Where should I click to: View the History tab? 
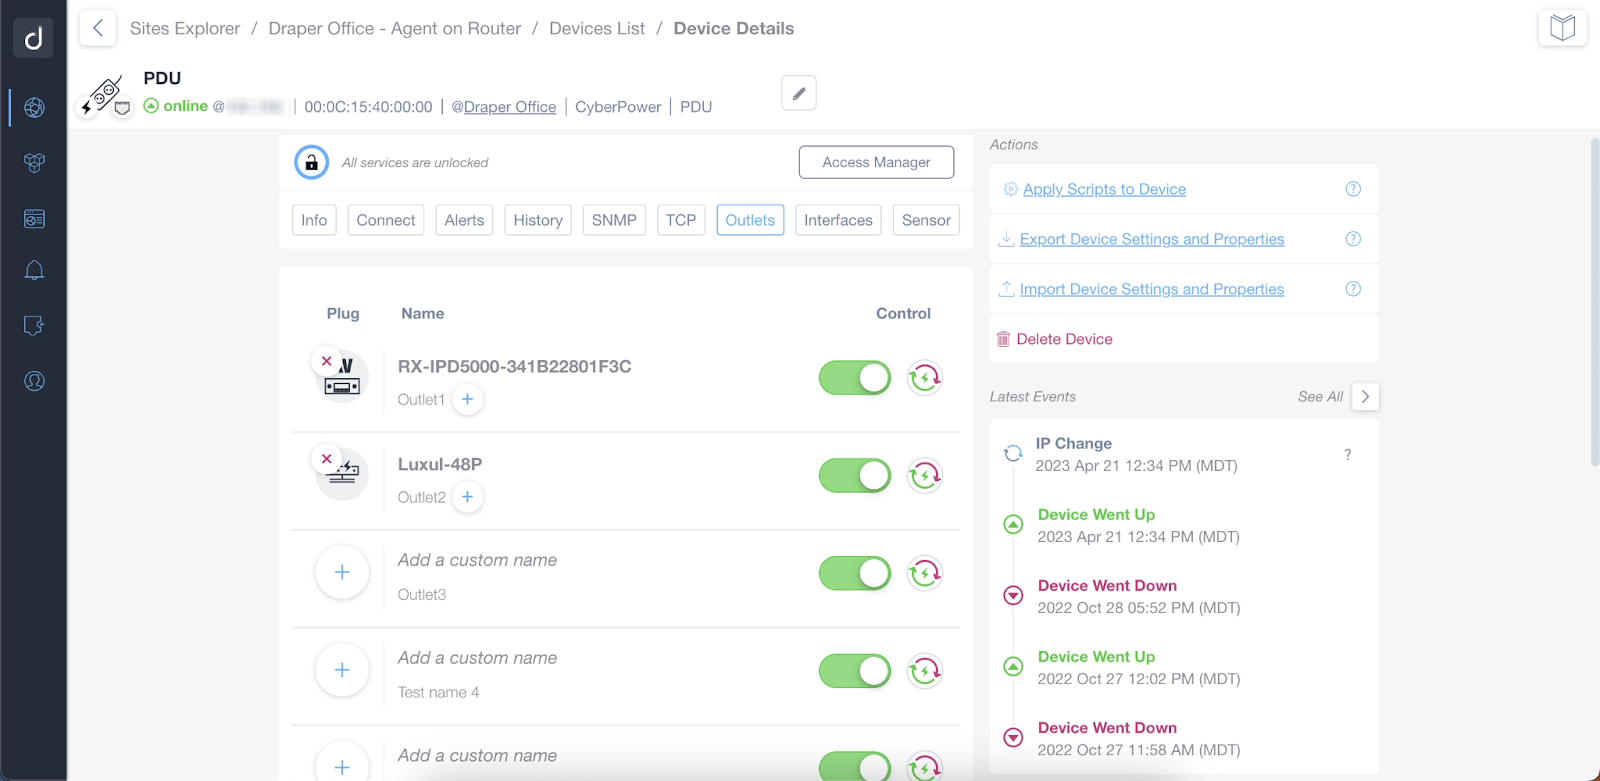pos(538,220)
